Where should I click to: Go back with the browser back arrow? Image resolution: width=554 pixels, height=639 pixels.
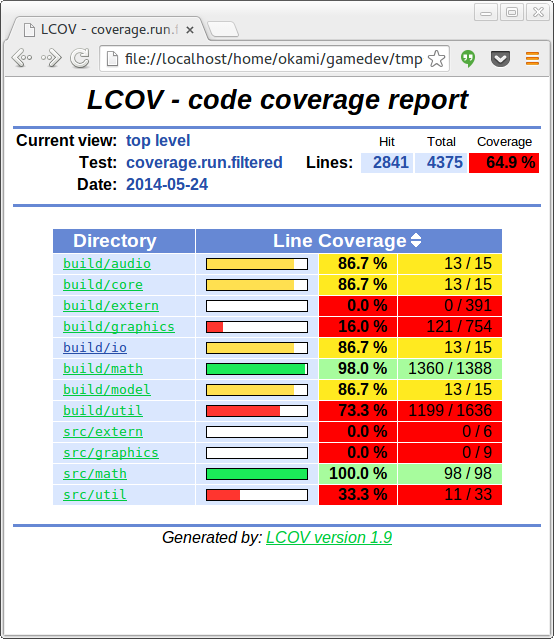[22, 58]
